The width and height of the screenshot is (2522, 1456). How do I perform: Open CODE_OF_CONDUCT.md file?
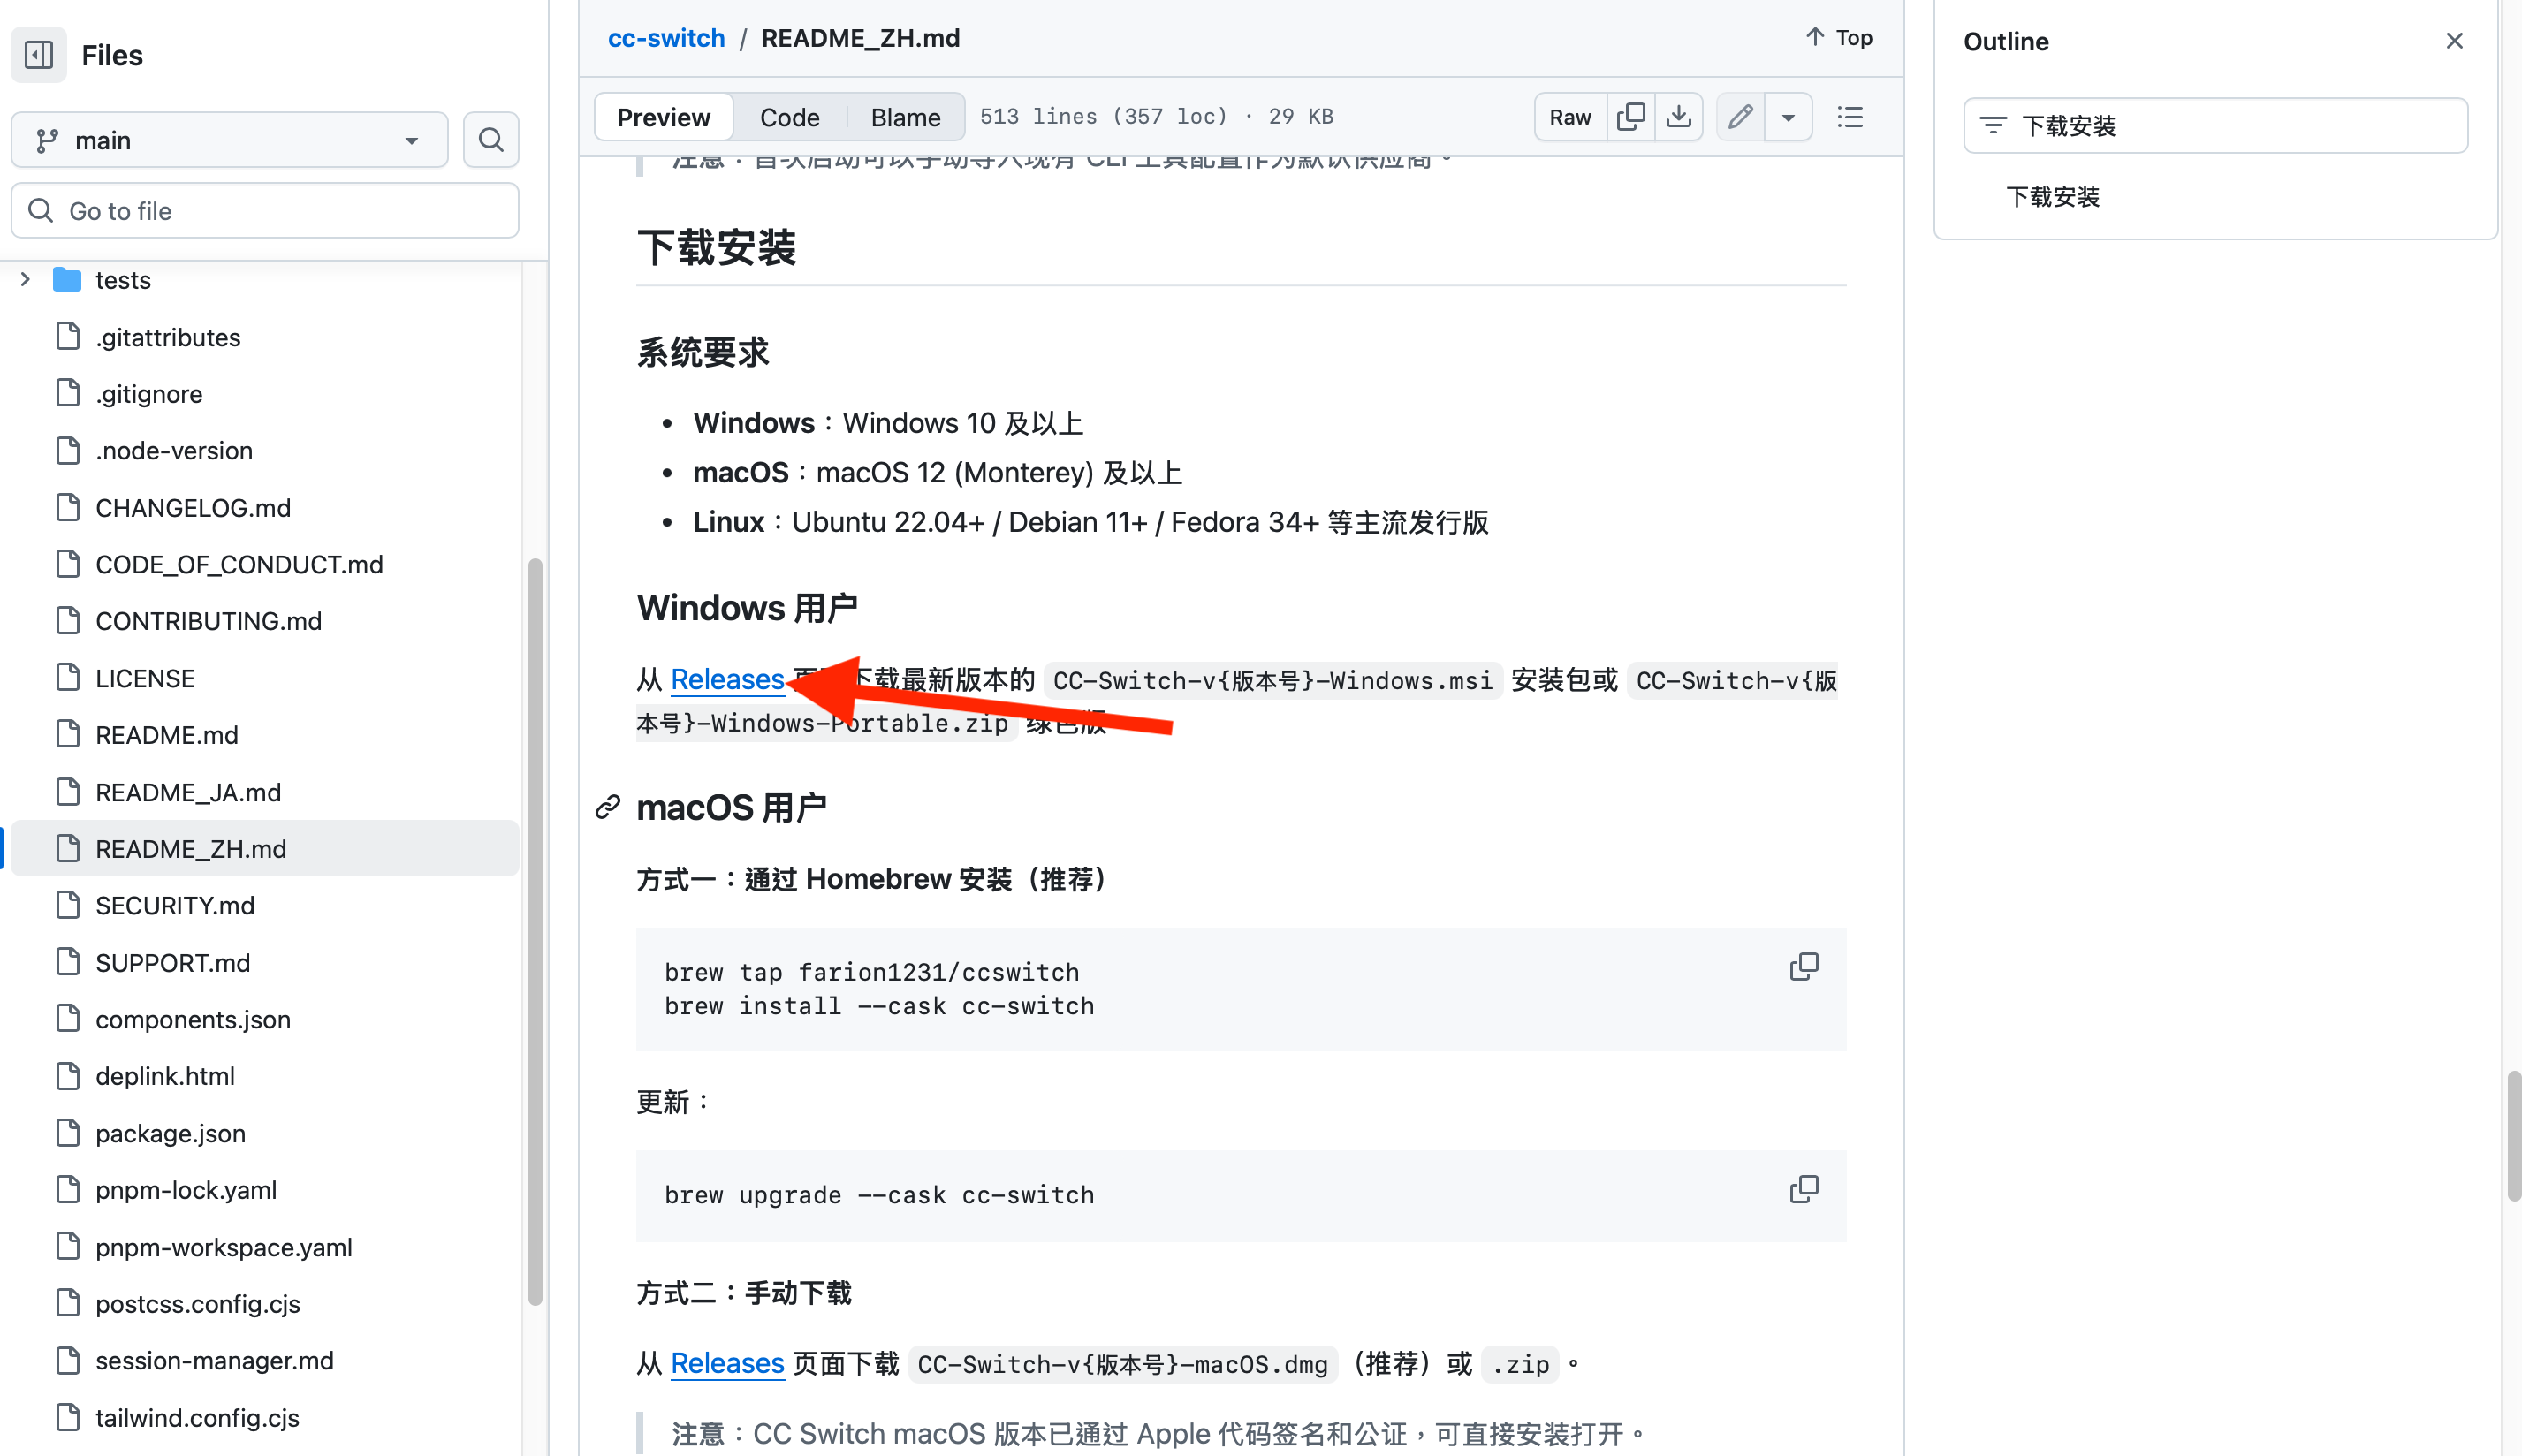pos(239,565)
